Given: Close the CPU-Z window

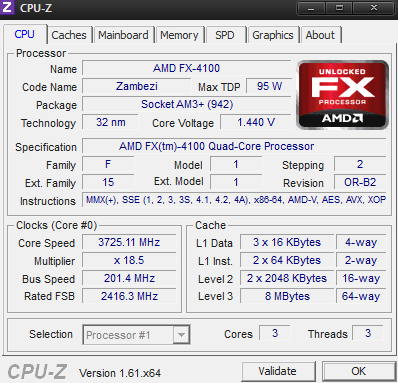Looking at the screenshot, I should [x=374, y=8].
